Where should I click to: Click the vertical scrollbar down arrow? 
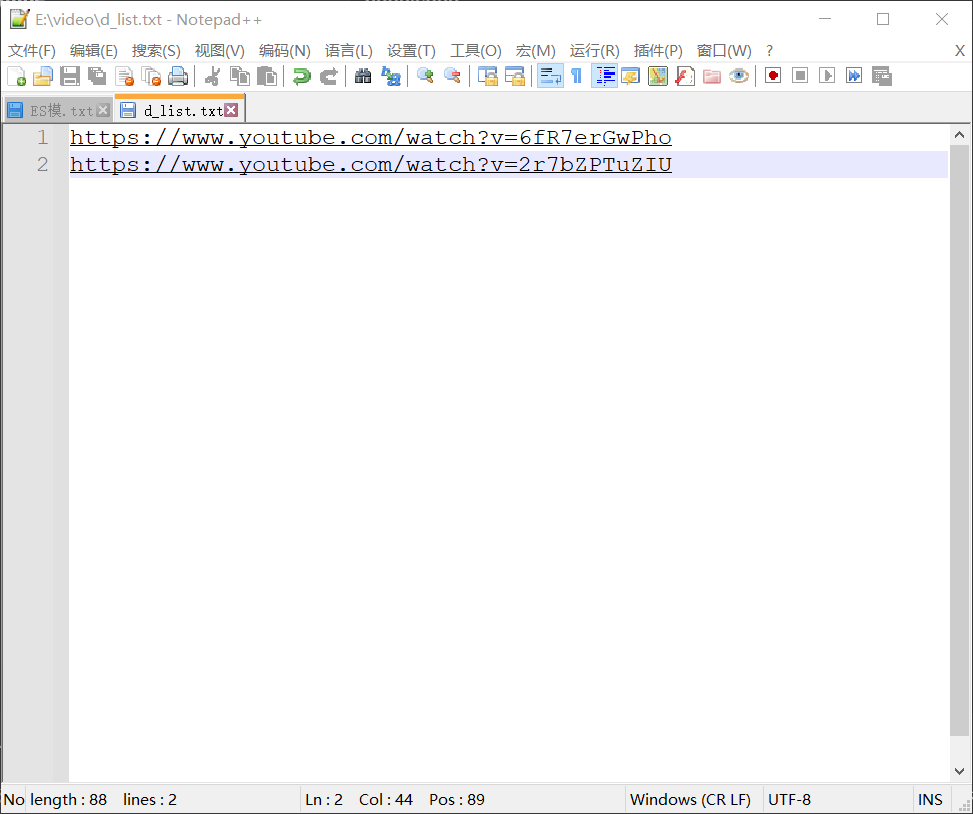click(x=959, y=771)
